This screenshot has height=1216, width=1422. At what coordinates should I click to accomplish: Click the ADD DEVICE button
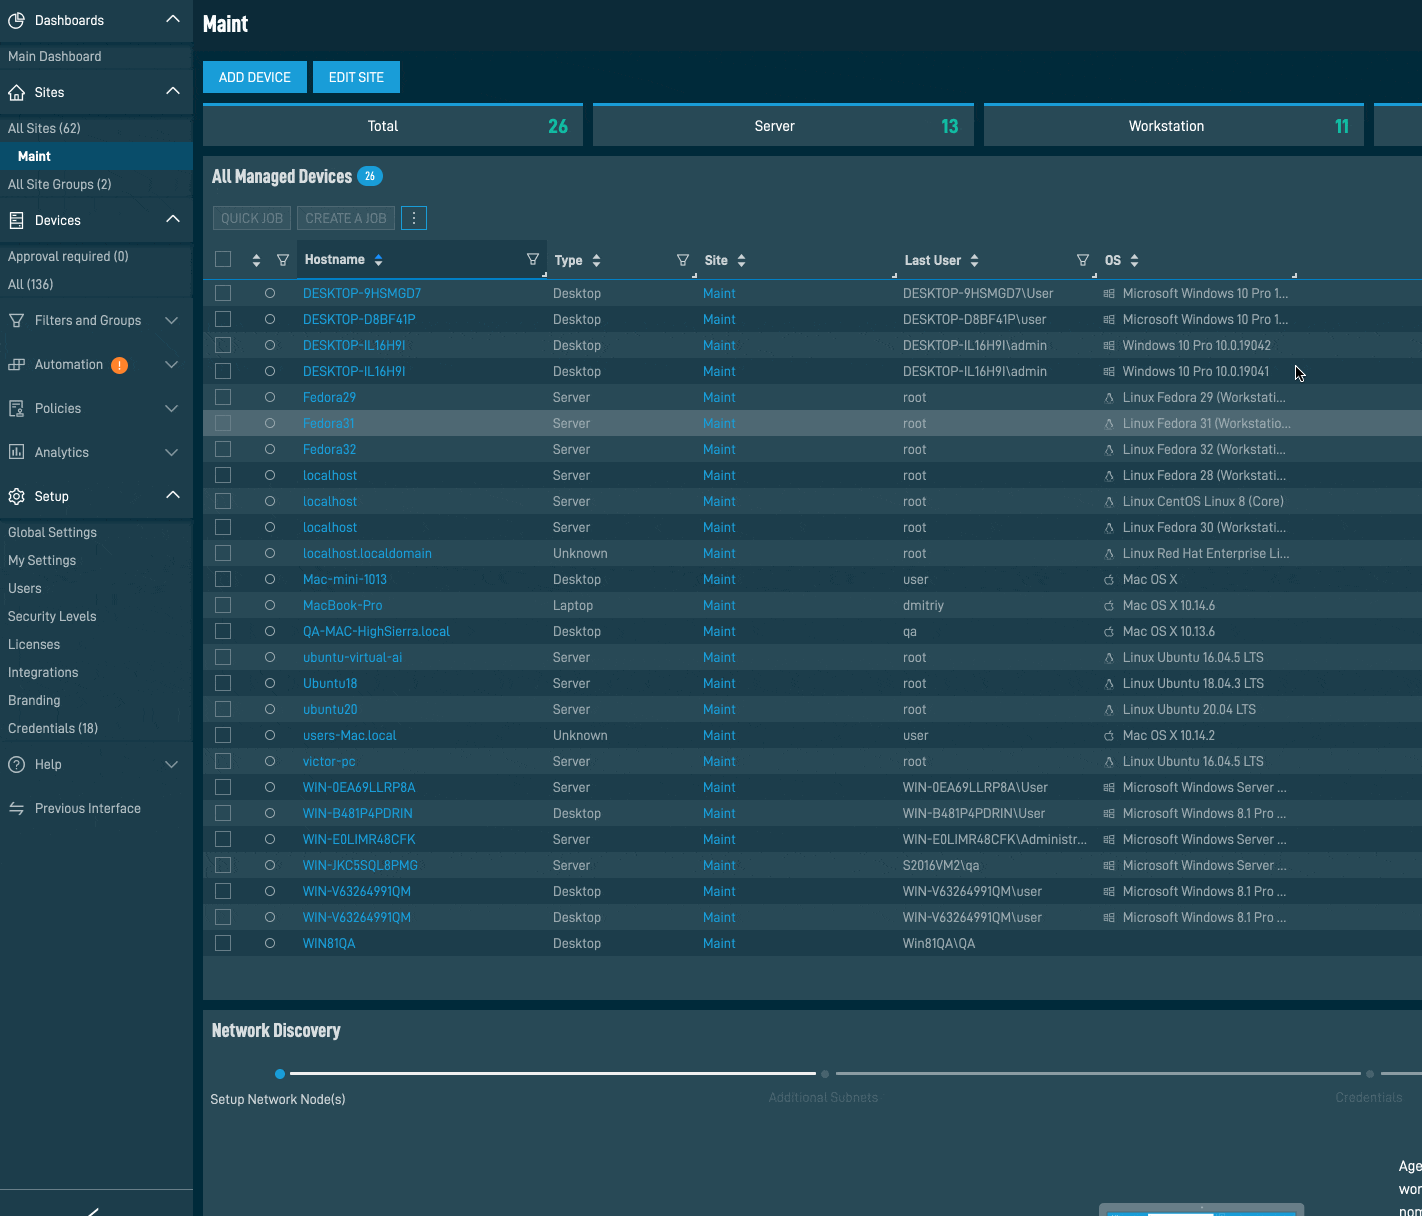tap(254, 77)
